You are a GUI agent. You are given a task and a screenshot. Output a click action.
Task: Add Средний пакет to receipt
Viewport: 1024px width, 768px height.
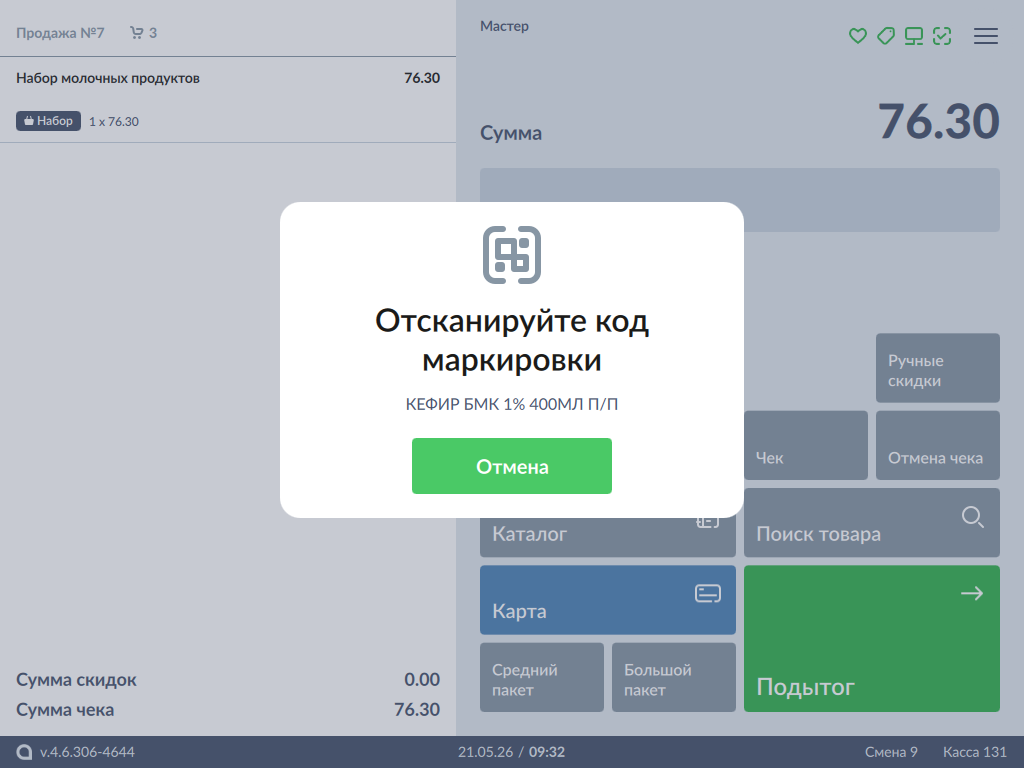(541, 677)
